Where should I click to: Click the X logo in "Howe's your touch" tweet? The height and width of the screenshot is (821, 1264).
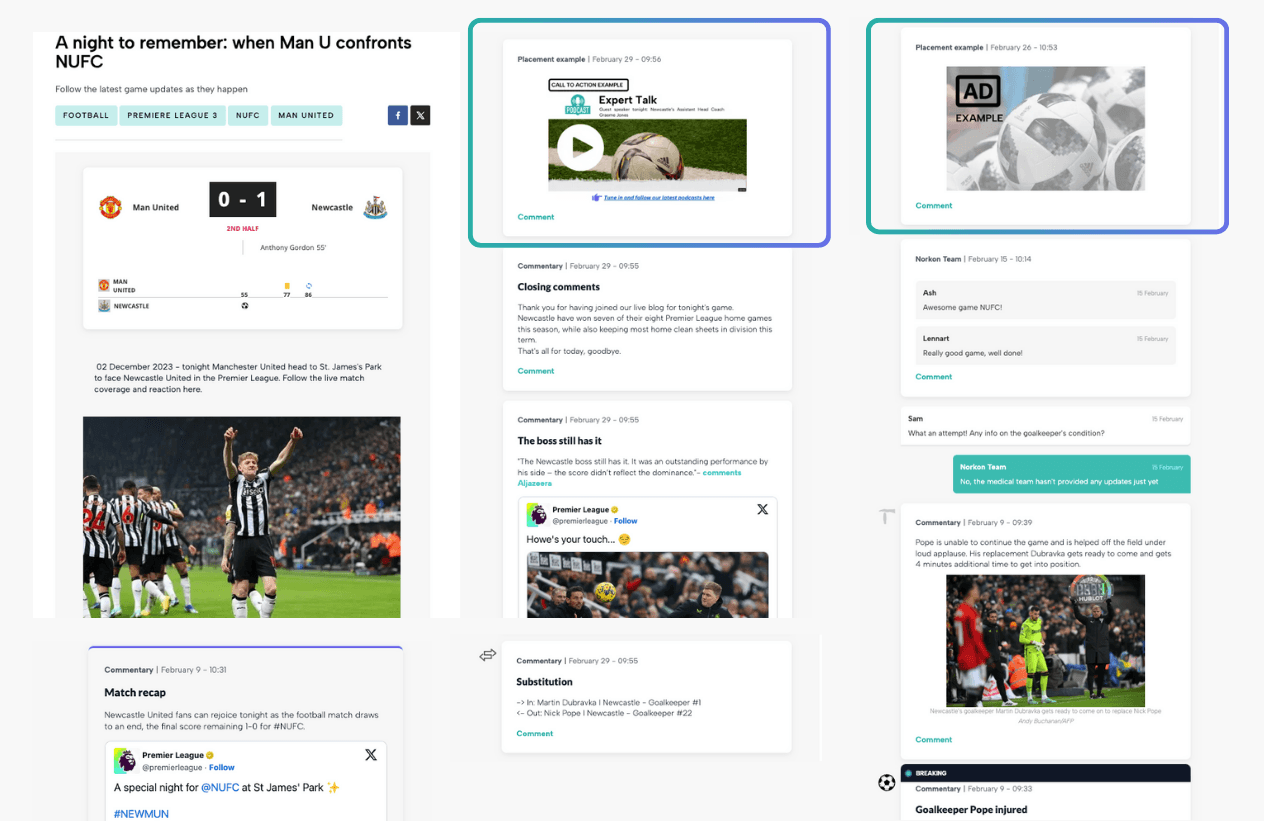click(x=762, y=509)
